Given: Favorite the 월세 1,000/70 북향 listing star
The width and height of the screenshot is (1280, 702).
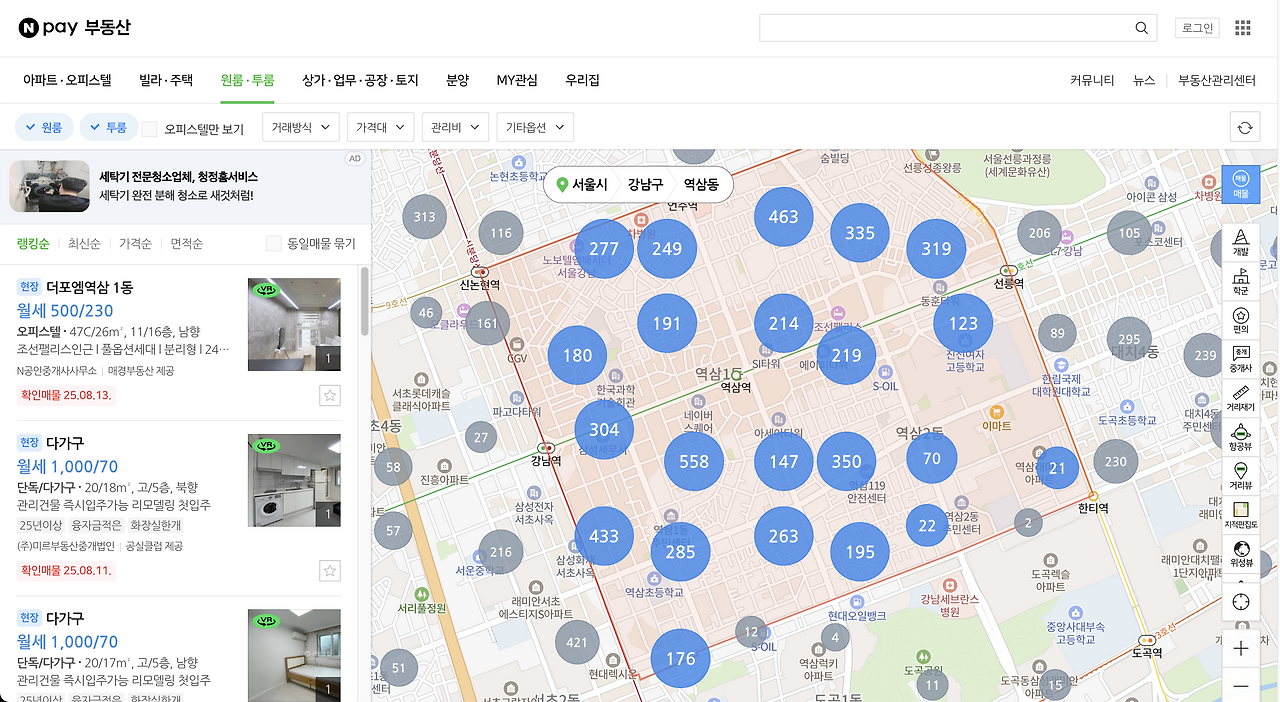Looking at the screenshot, I should click(x=329, y=571).
